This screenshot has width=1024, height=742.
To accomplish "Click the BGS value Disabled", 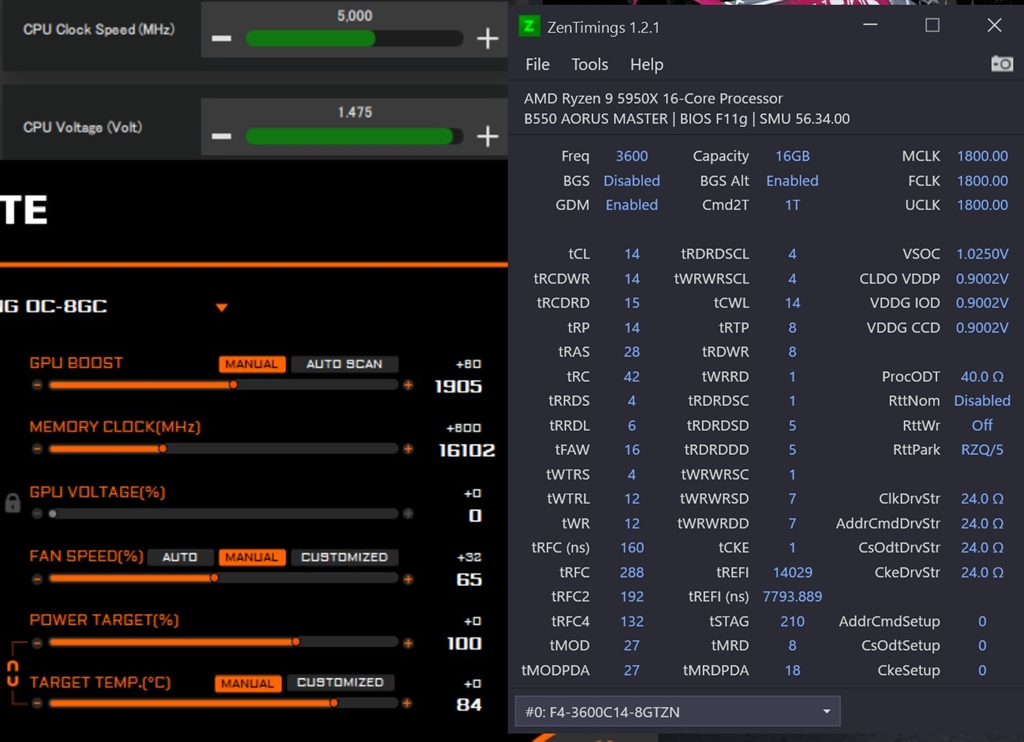I will coord(632,181).
